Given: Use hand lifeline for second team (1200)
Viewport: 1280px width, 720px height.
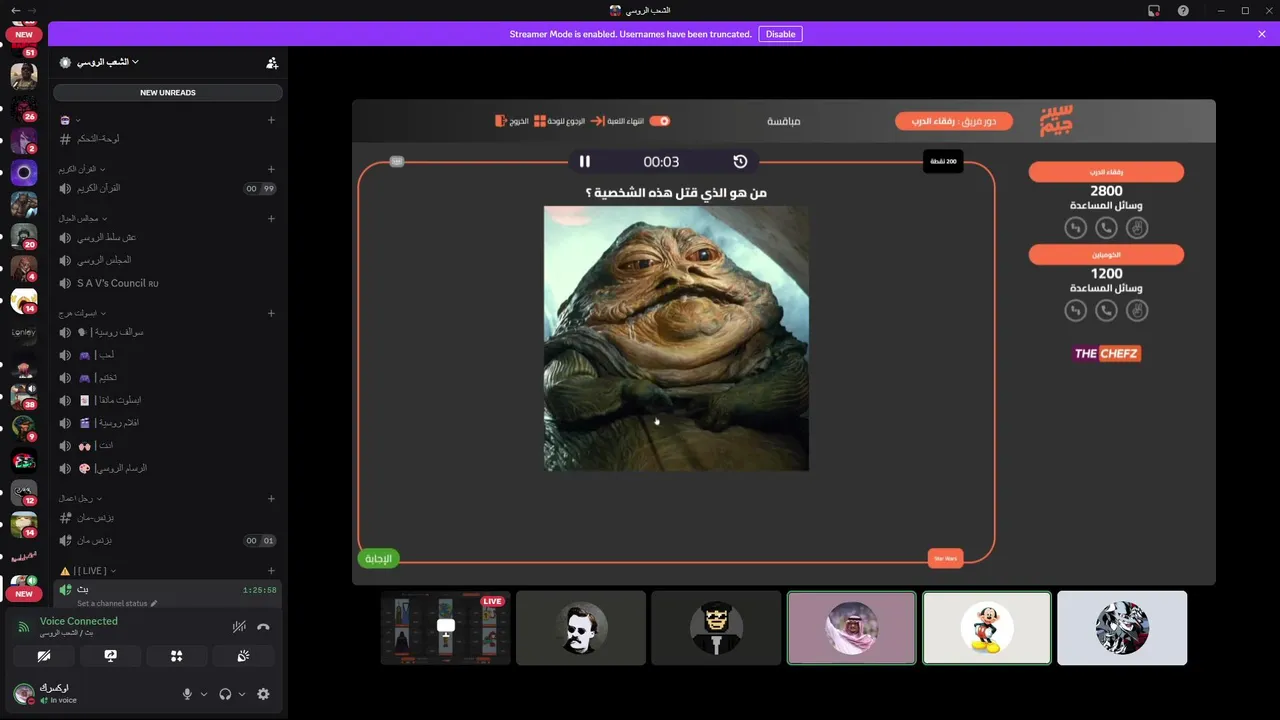Looking at the screenshot, I should [1136, 311].
